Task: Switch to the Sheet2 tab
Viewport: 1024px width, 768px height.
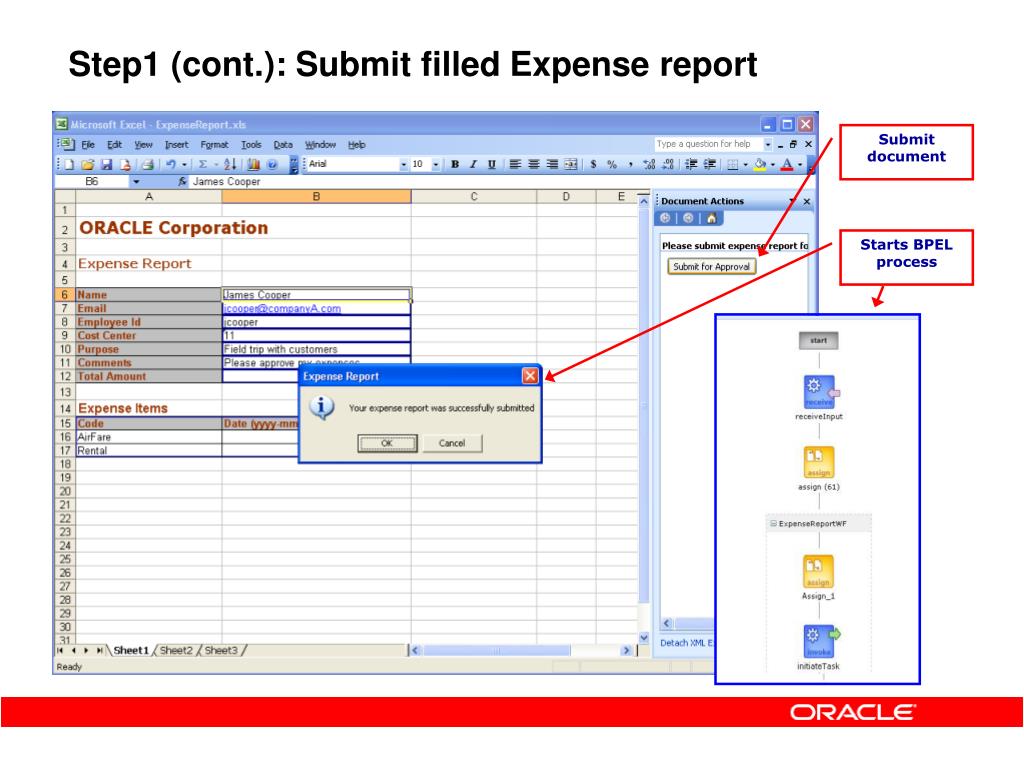Action: pyautogui.click(x=176, y=650)
